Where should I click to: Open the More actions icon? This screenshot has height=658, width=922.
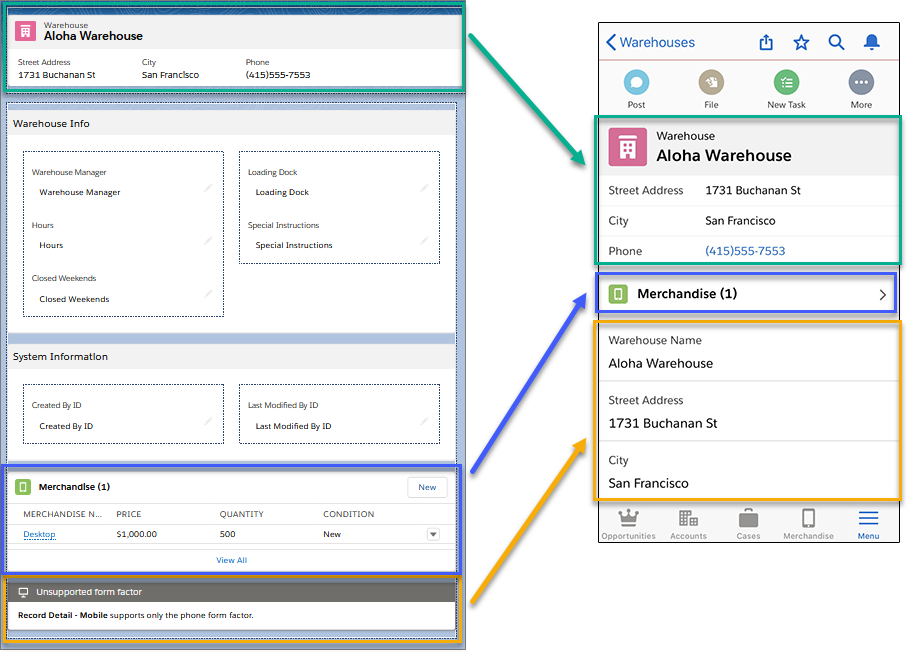point(861,84)
